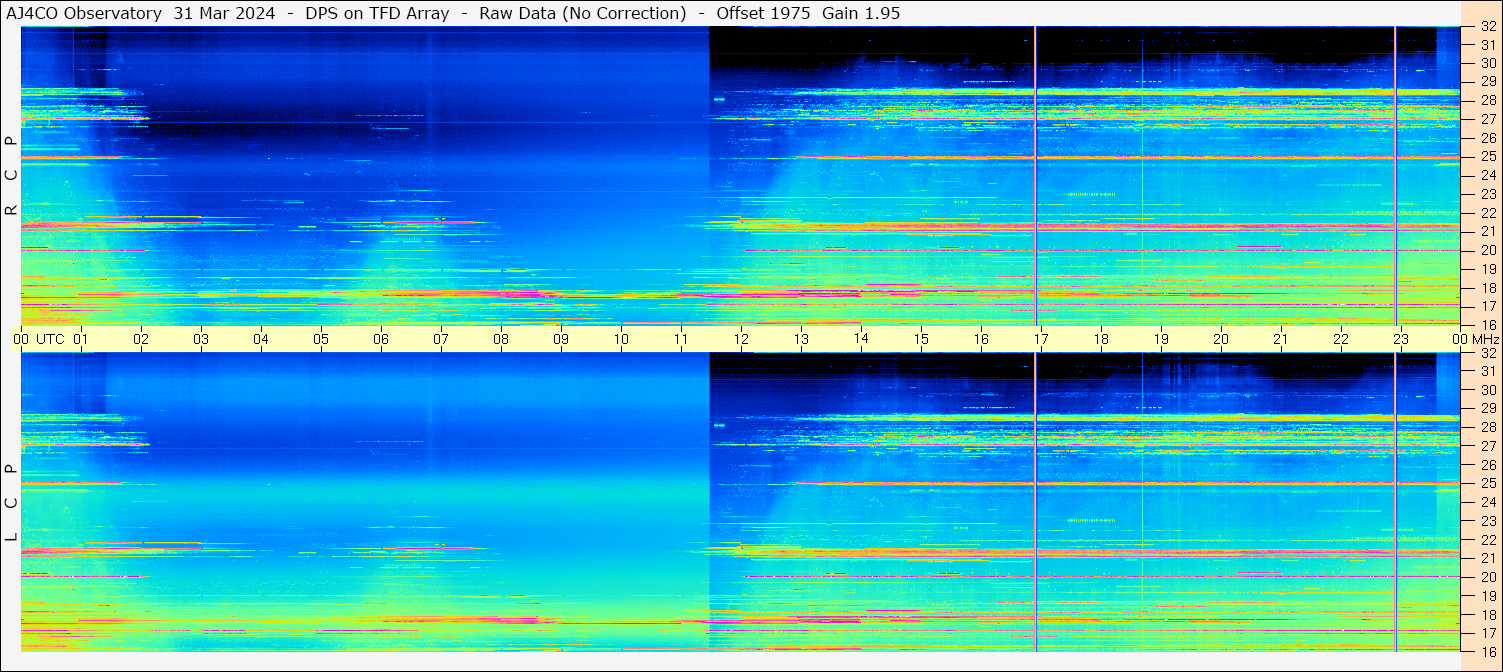The width and height of the screenshot is (1503, 672).
Task: Select the 13 hour tick label
Action: tap(801, 339)
